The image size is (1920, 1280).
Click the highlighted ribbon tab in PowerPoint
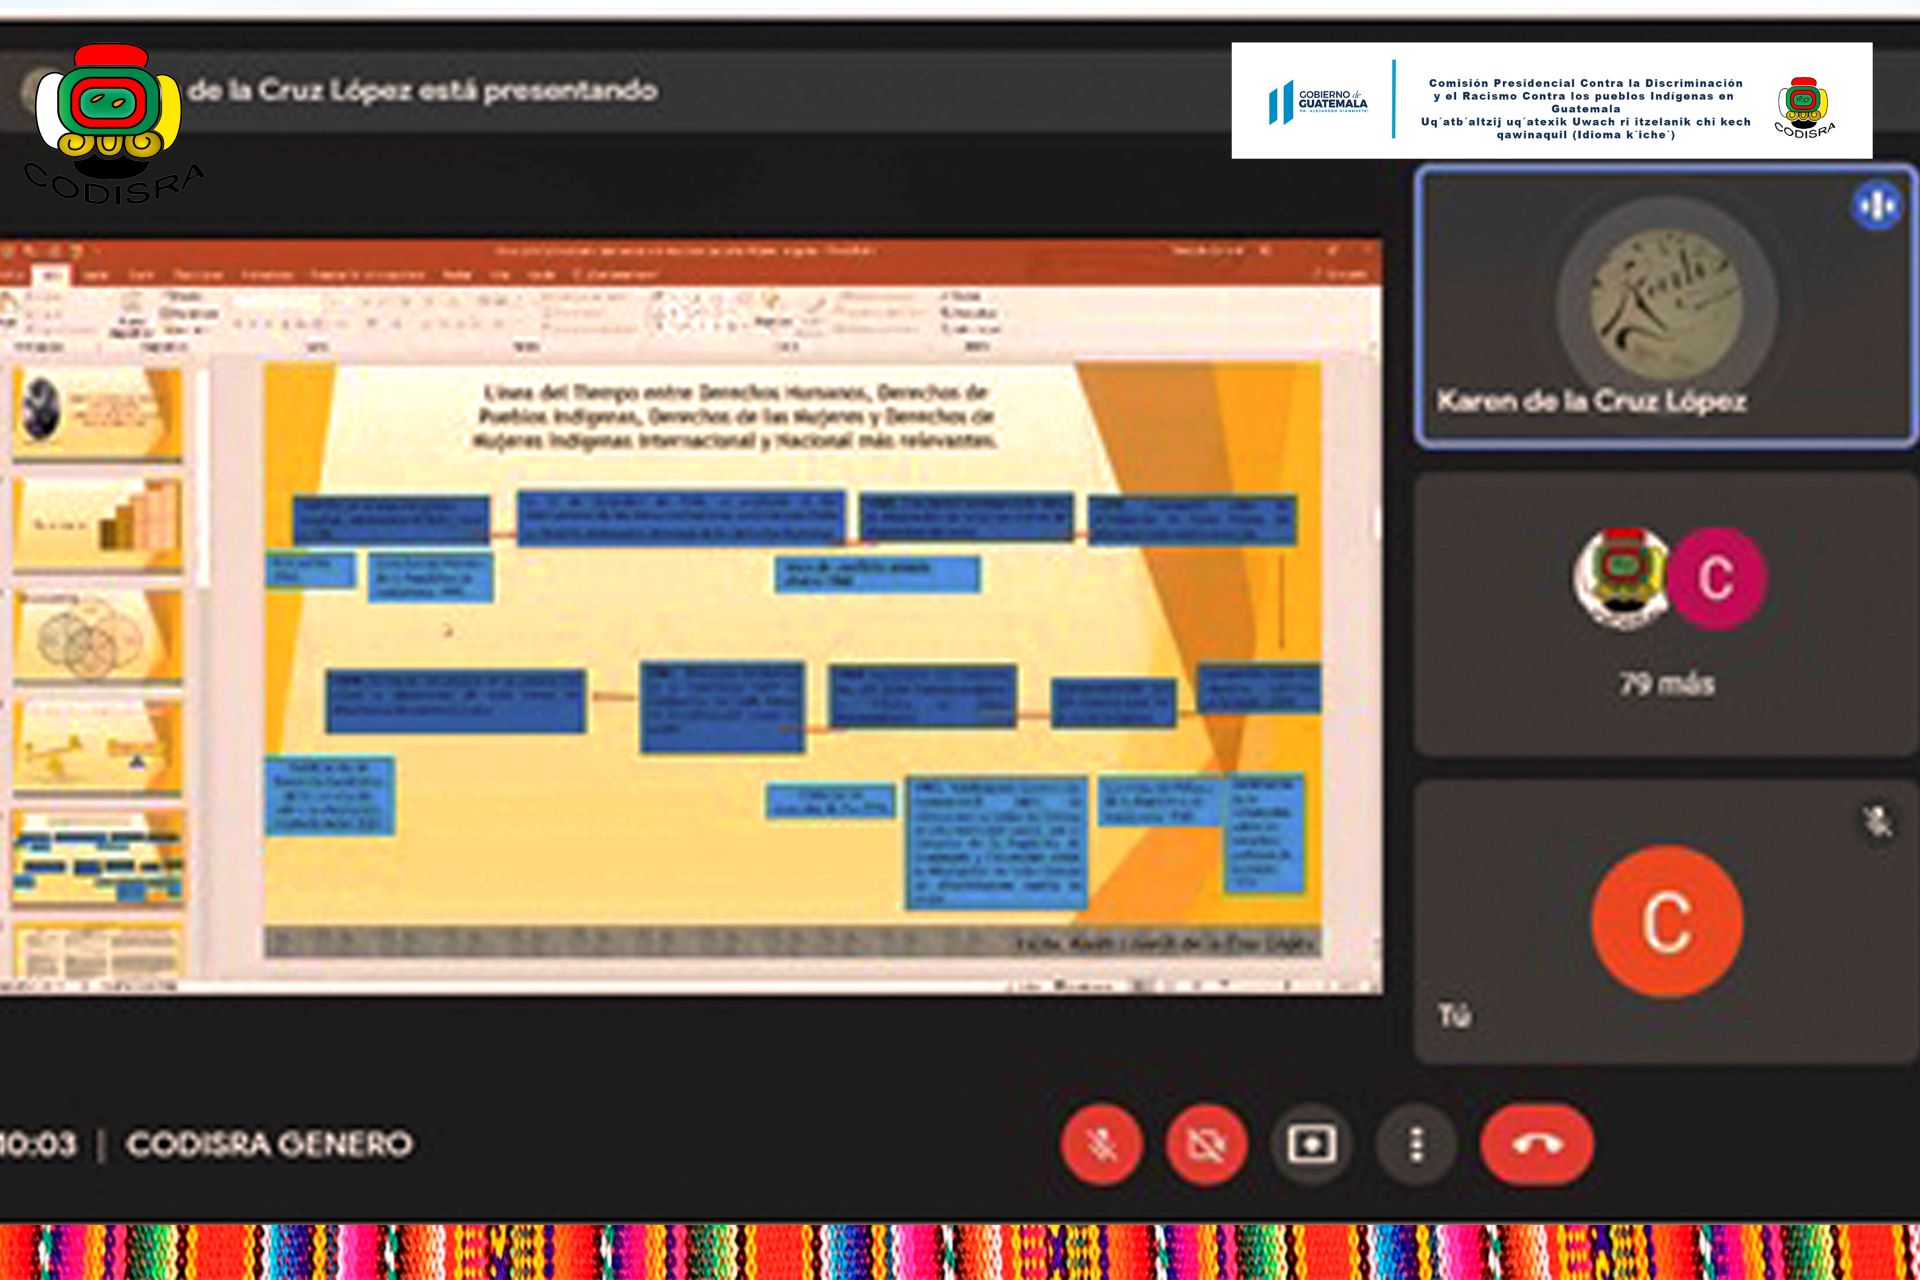click(x=50, y=274)
